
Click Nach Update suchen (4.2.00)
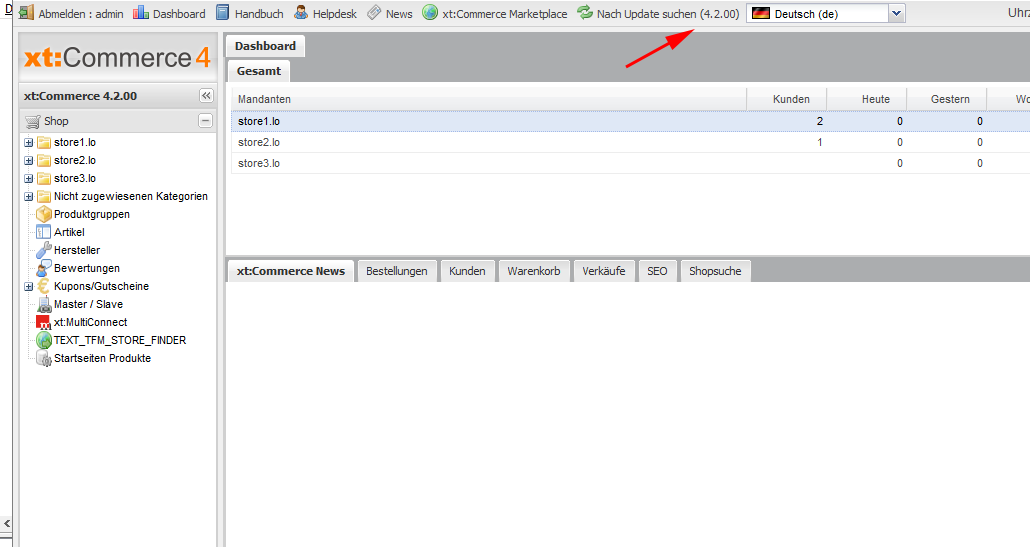(668, 14)
